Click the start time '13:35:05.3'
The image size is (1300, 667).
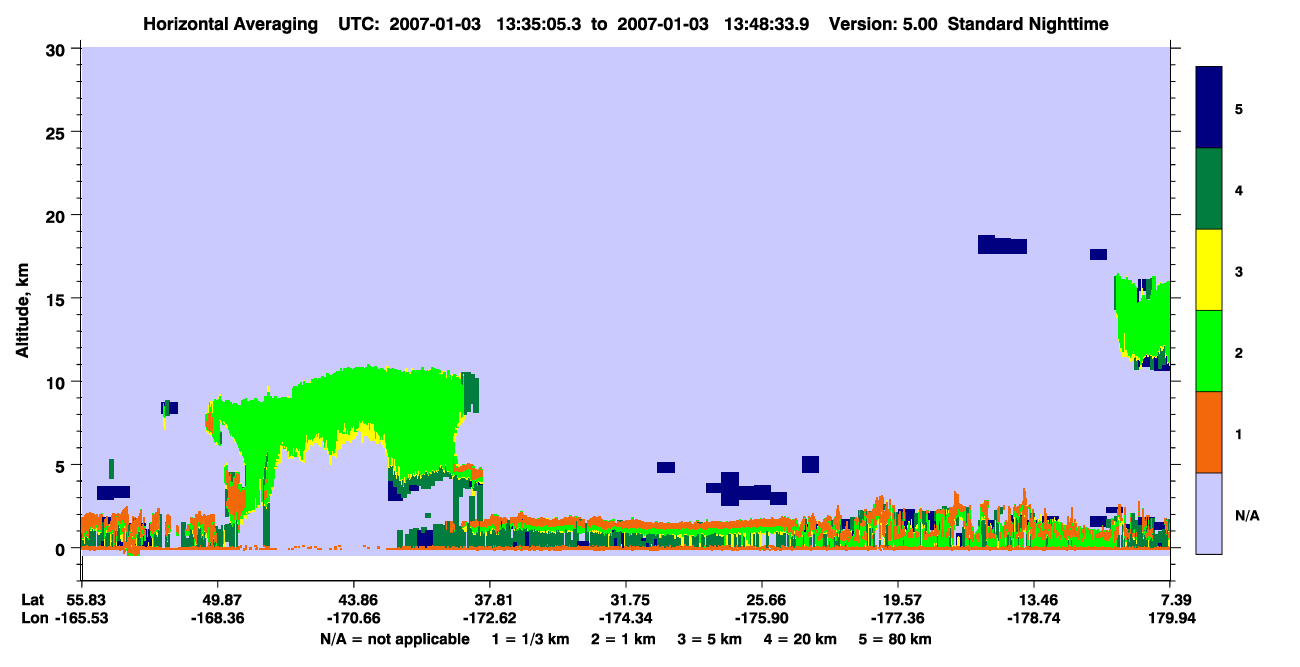tap(541, 24)
